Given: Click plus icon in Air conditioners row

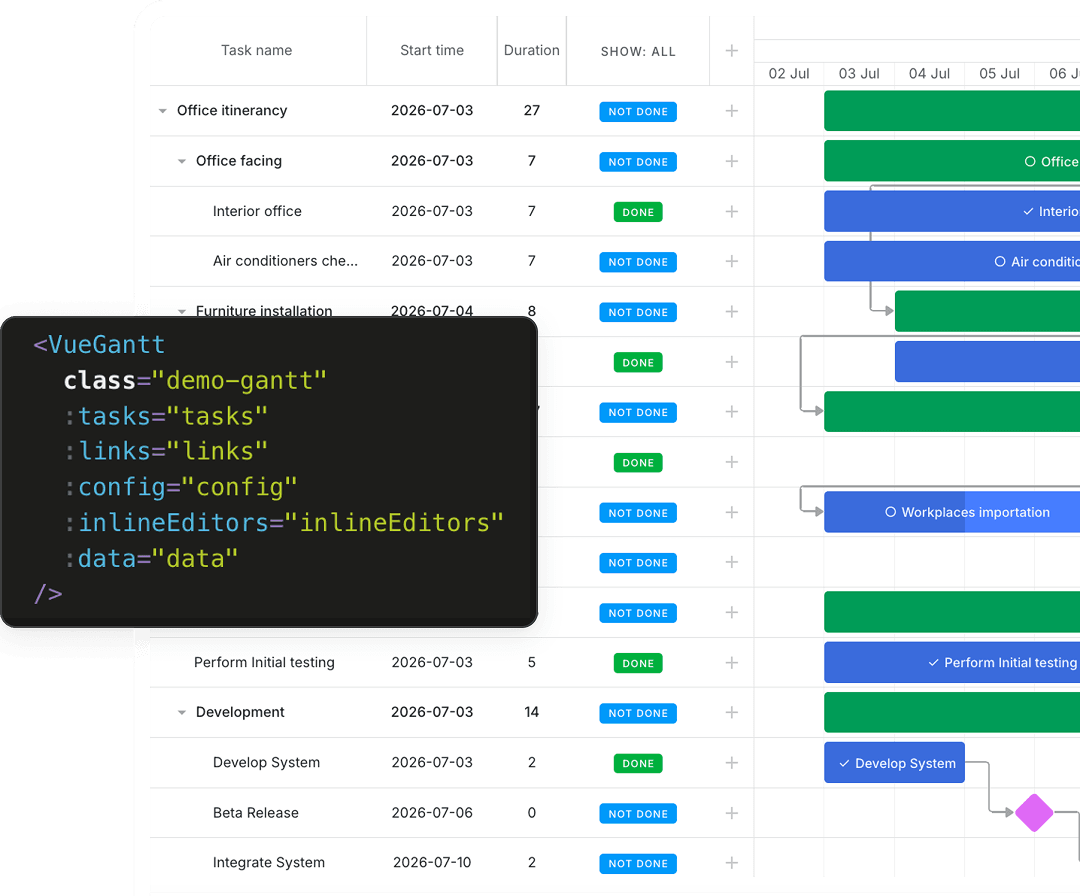Looking at the screenshot, I should pyautogui.click(x=731, y=261).
